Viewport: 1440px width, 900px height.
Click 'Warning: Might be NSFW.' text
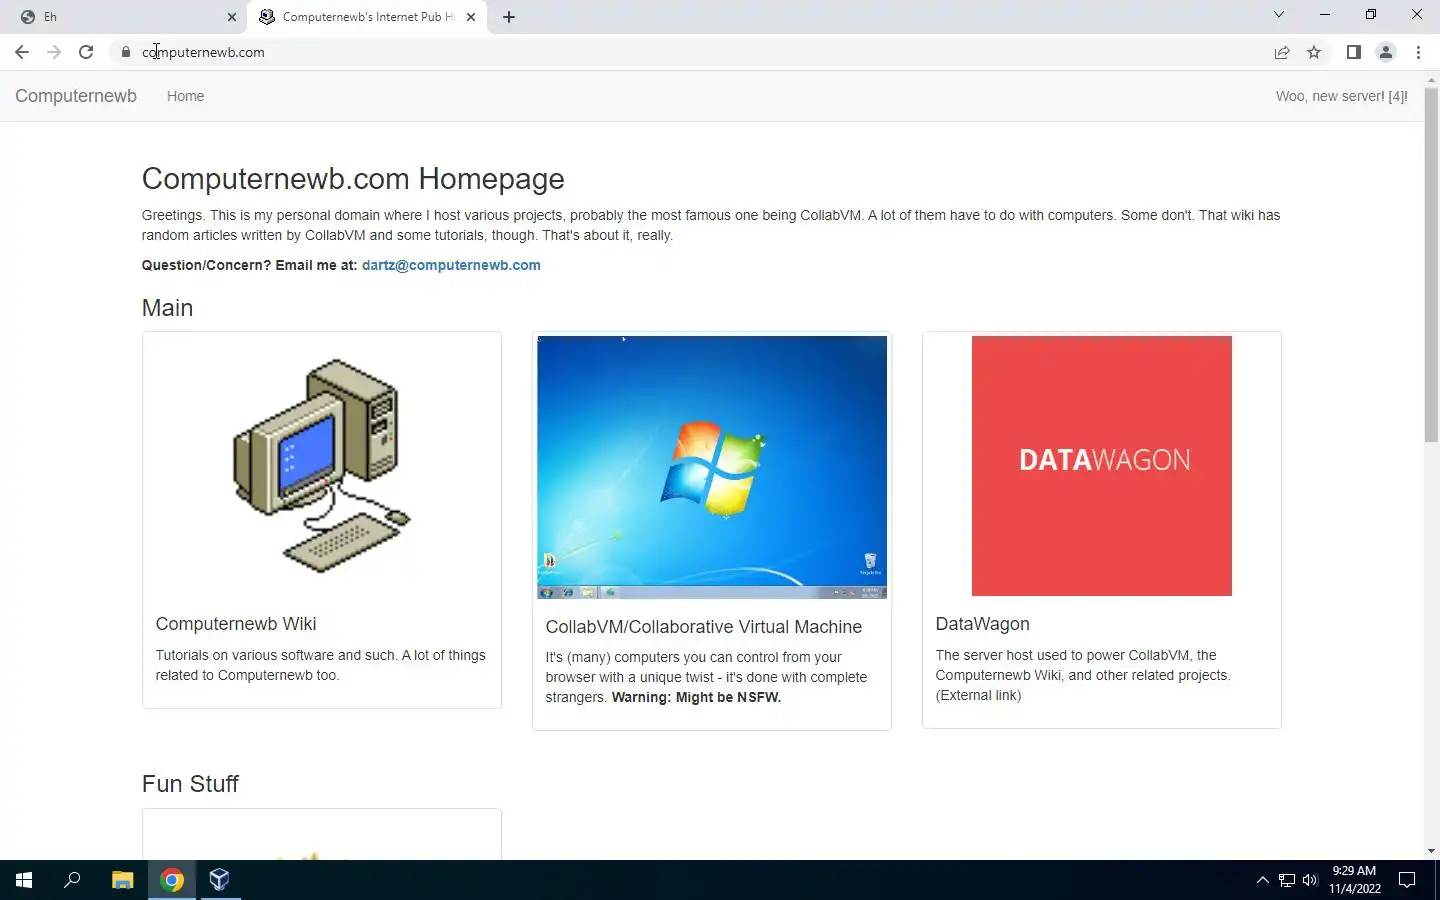pyautogui.click(x=696, y=697)
